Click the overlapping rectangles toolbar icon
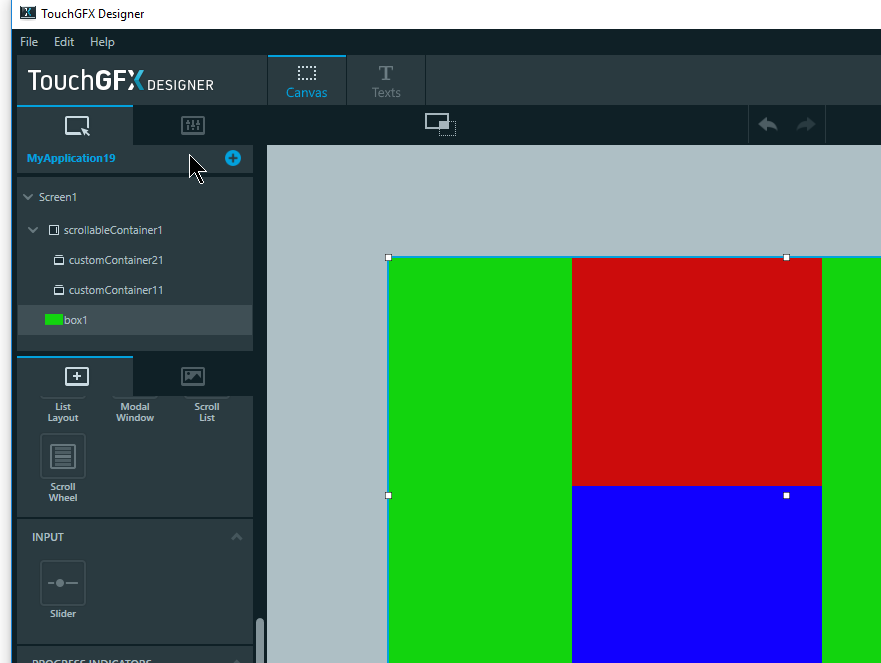 pyautogui.click(x=440, y=124)
